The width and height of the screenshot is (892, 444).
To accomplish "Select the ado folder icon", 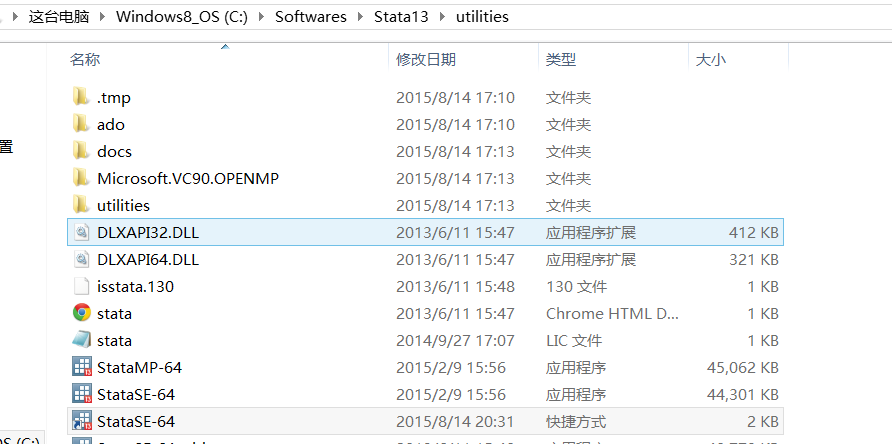I will pyautogui.click(x=82, y=124).
